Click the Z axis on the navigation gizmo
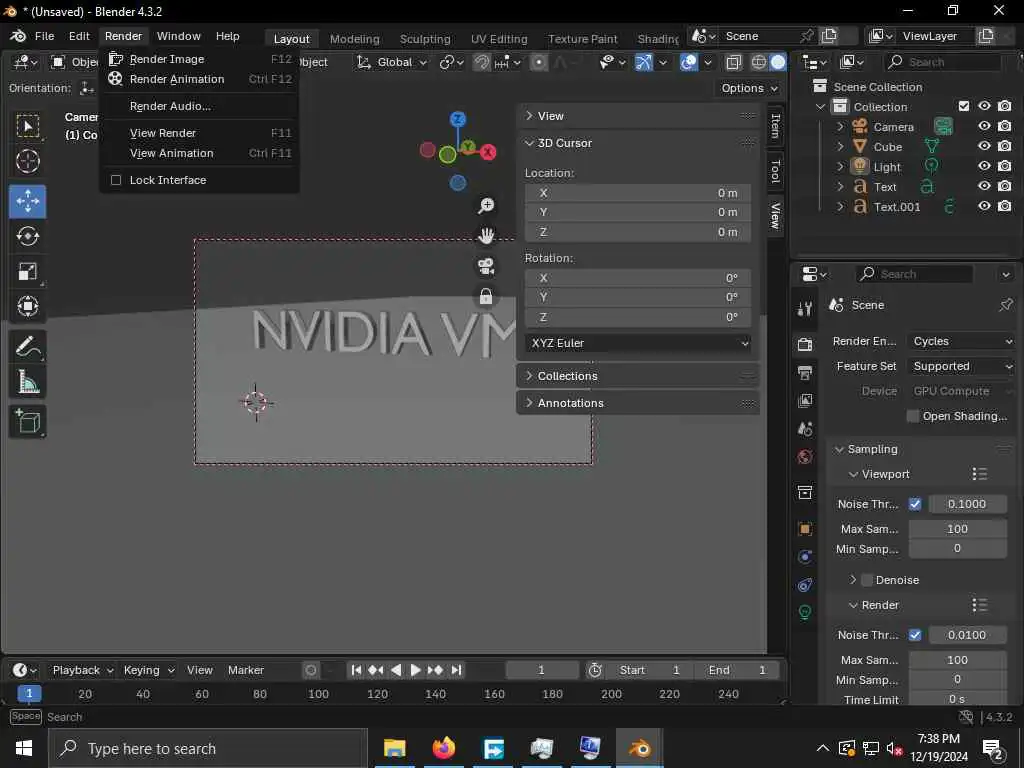This screenshot has height=768, width=1024. (458, 119)
